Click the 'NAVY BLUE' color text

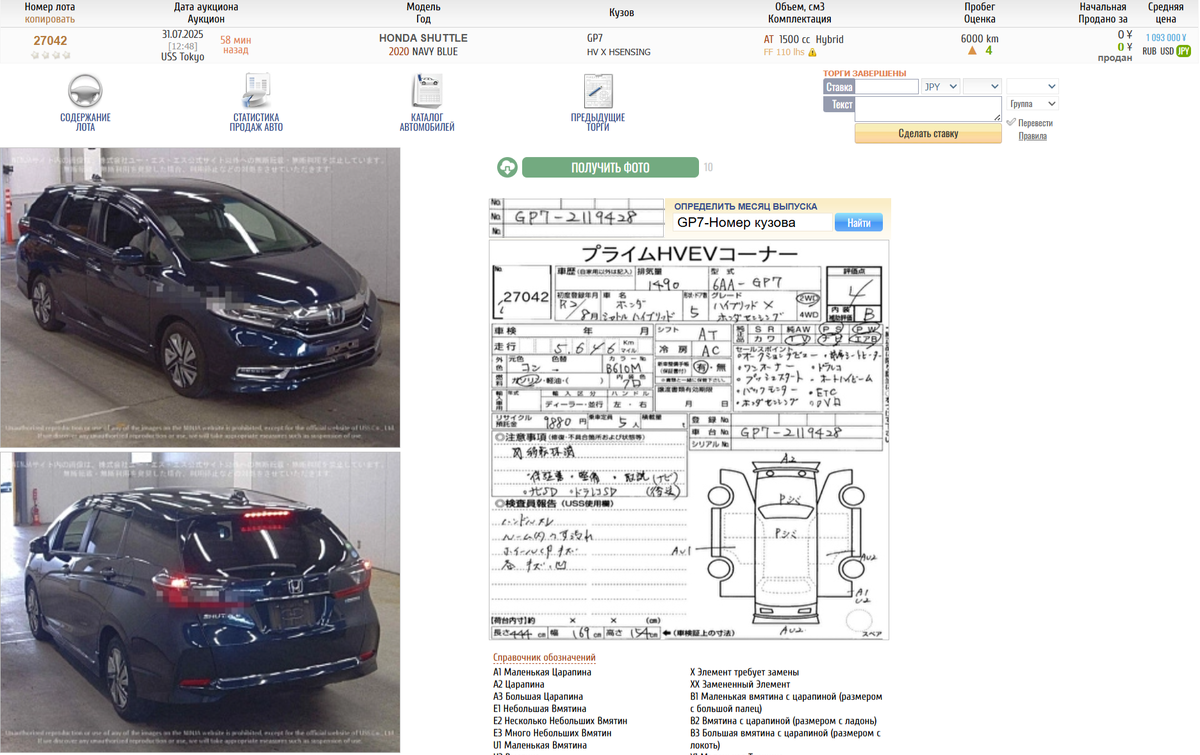point(436,51)
